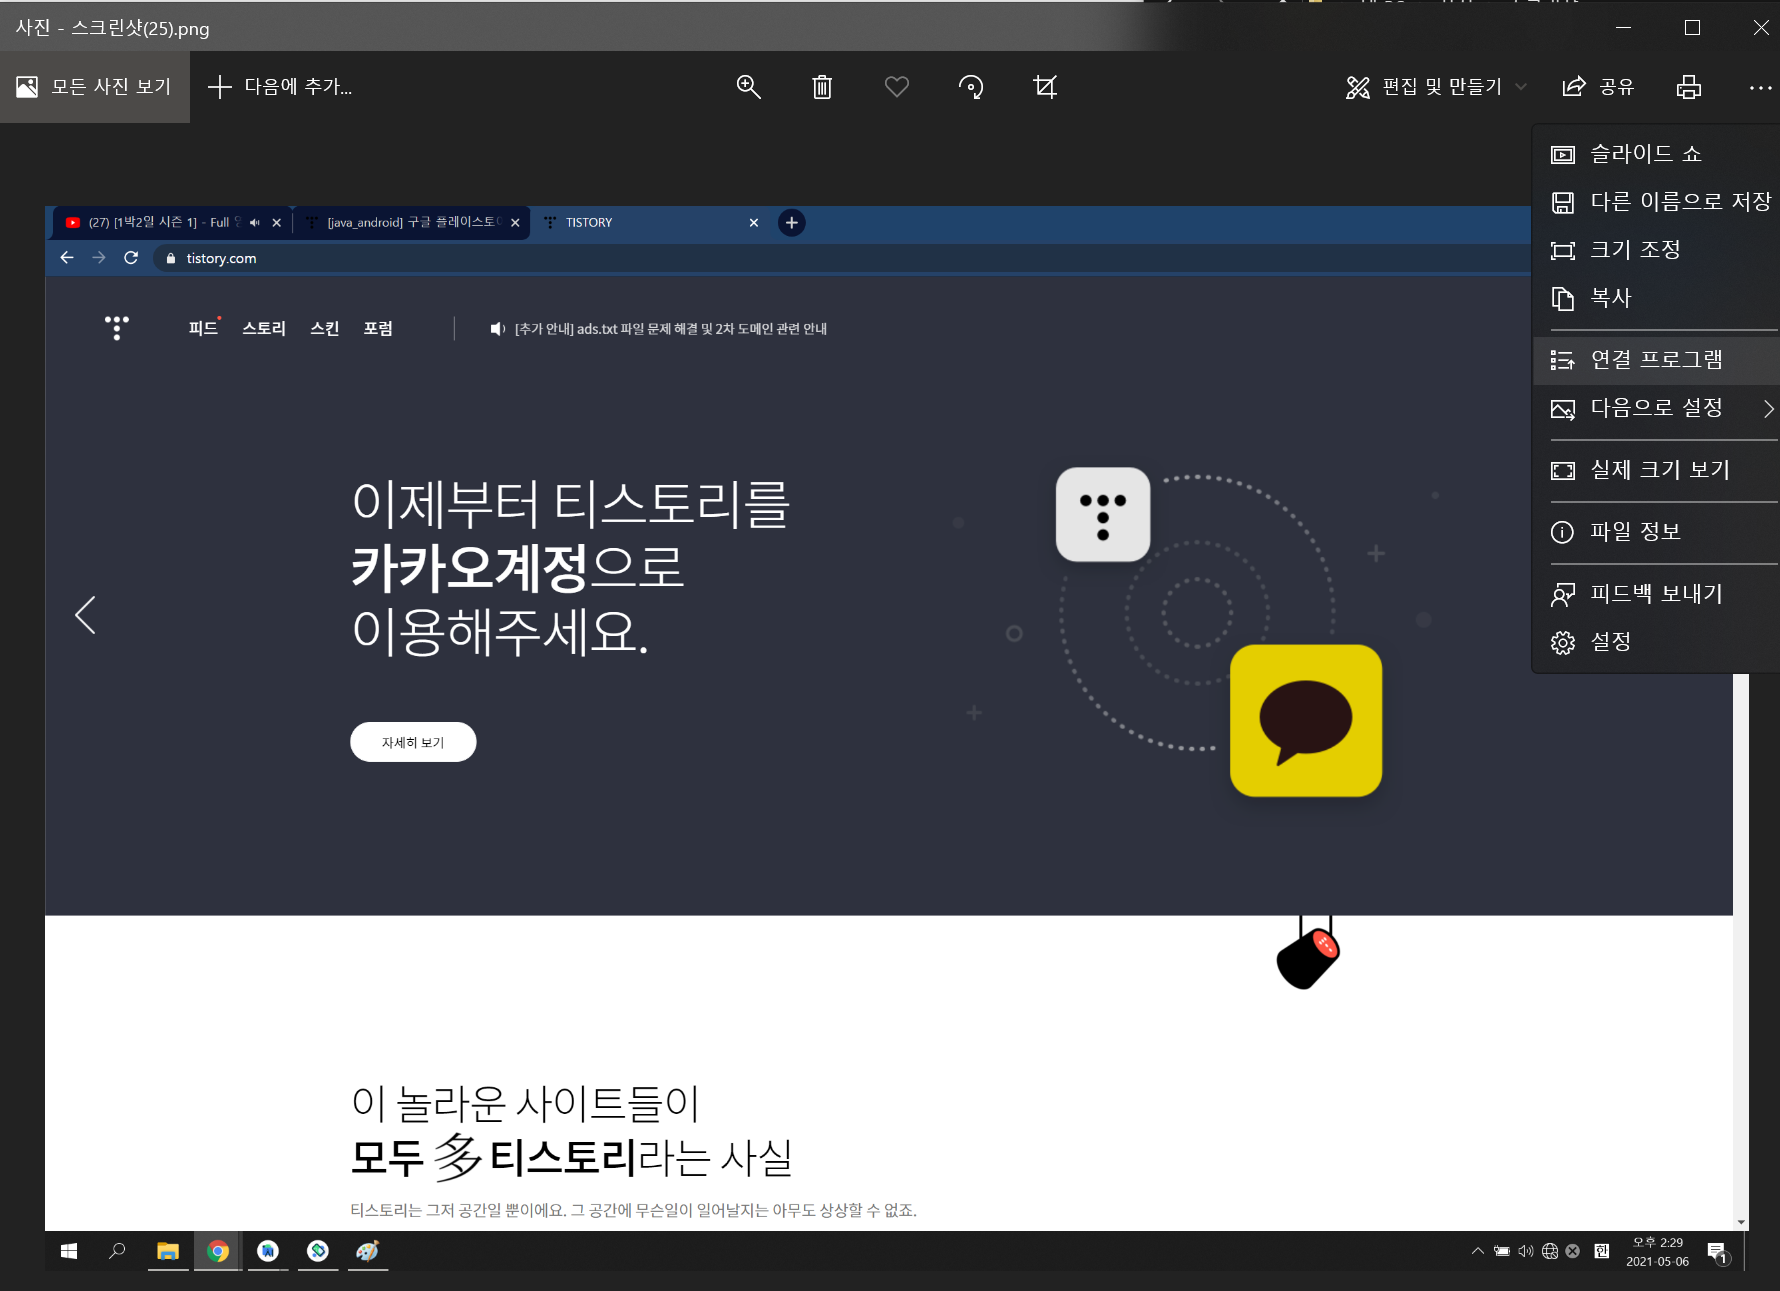This screenshot has height=1291, width=1780.
Task: Click the browser reload icon
Action: coord(131,258)
